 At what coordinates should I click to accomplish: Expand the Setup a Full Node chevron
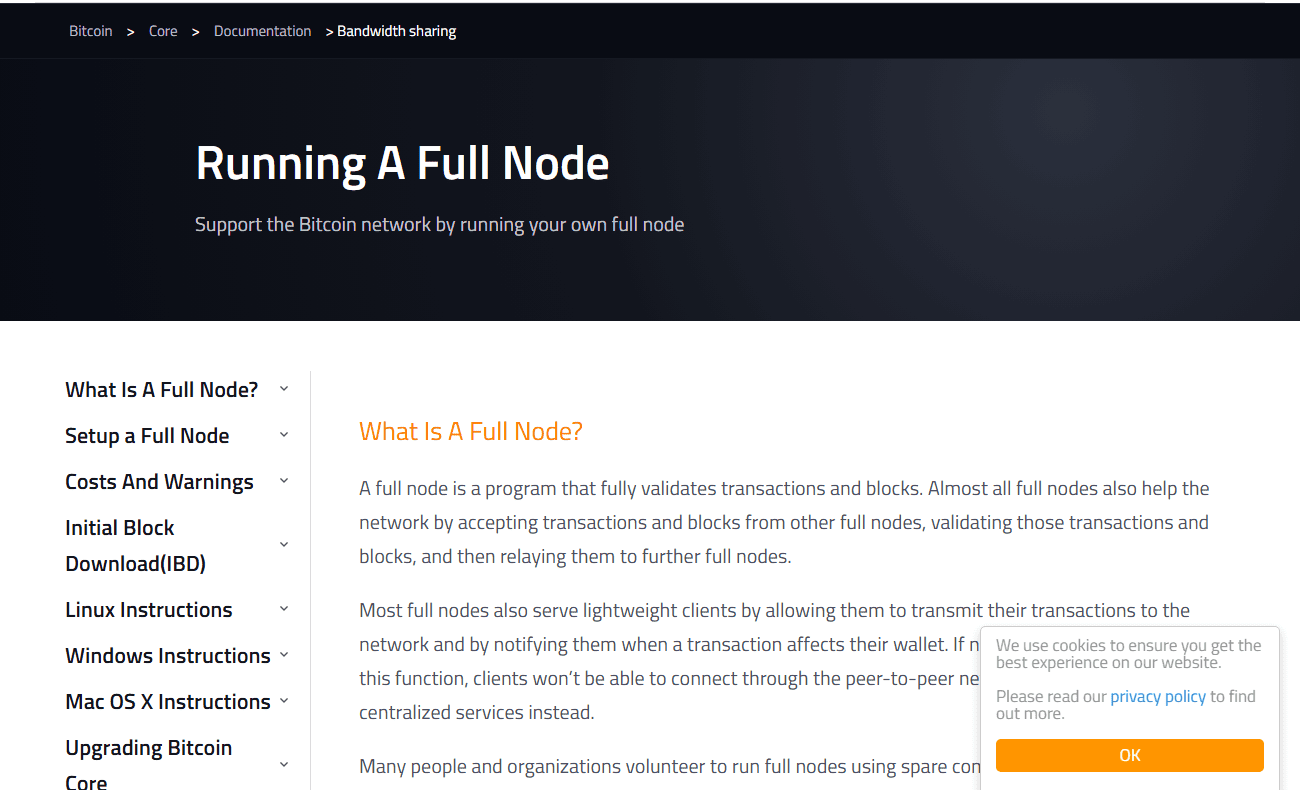pyautogui.click(x=284, y=435)
